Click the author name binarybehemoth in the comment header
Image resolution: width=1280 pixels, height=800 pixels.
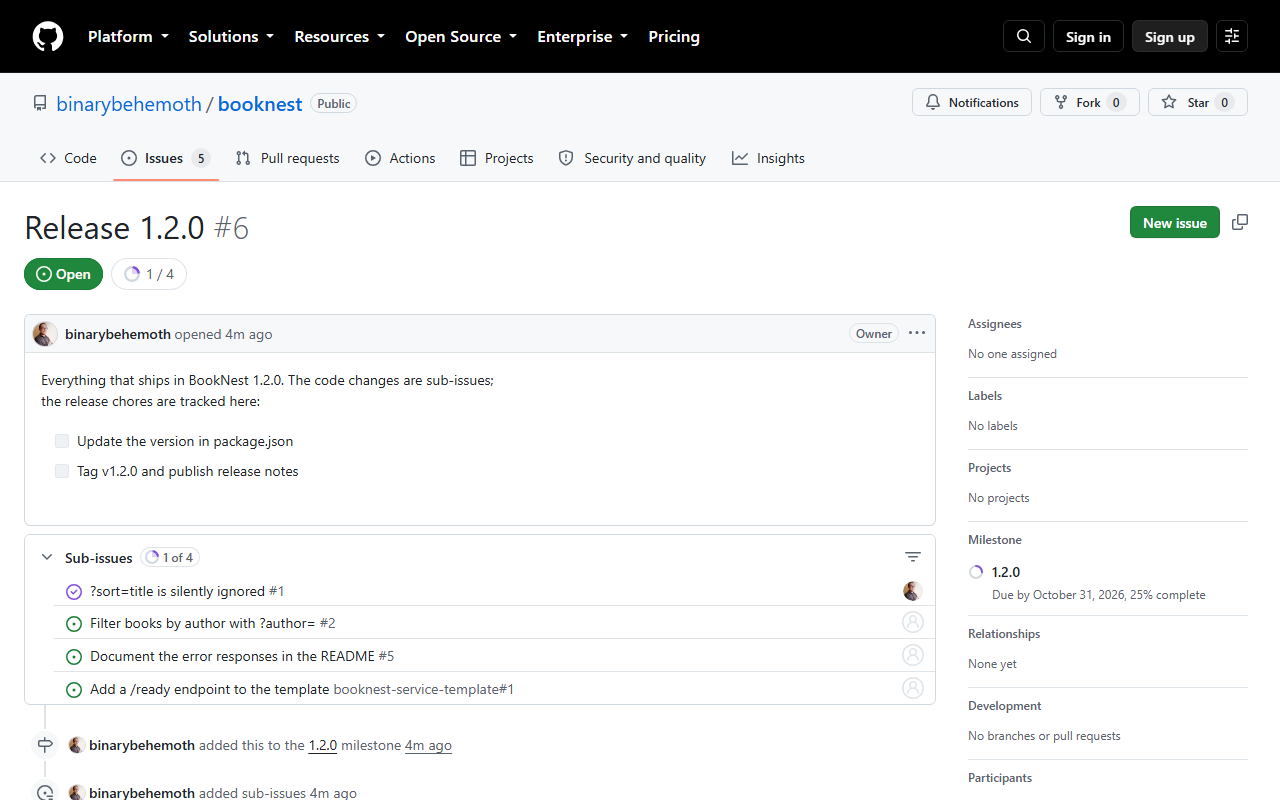coord(118,334)
